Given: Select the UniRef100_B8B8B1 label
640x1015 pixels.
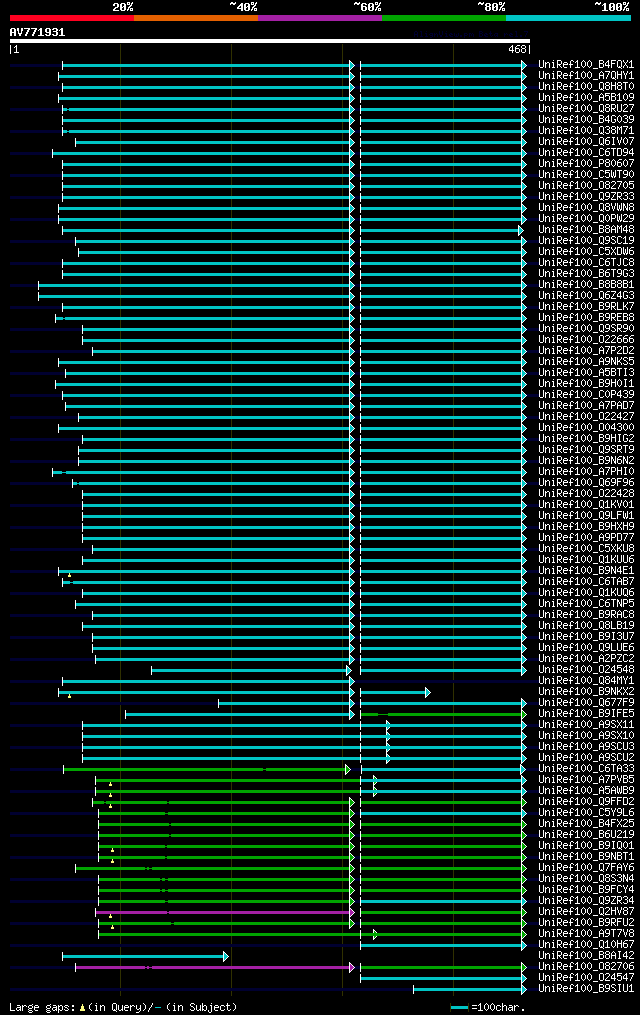Looking at the screenshot, I should 586,285.
